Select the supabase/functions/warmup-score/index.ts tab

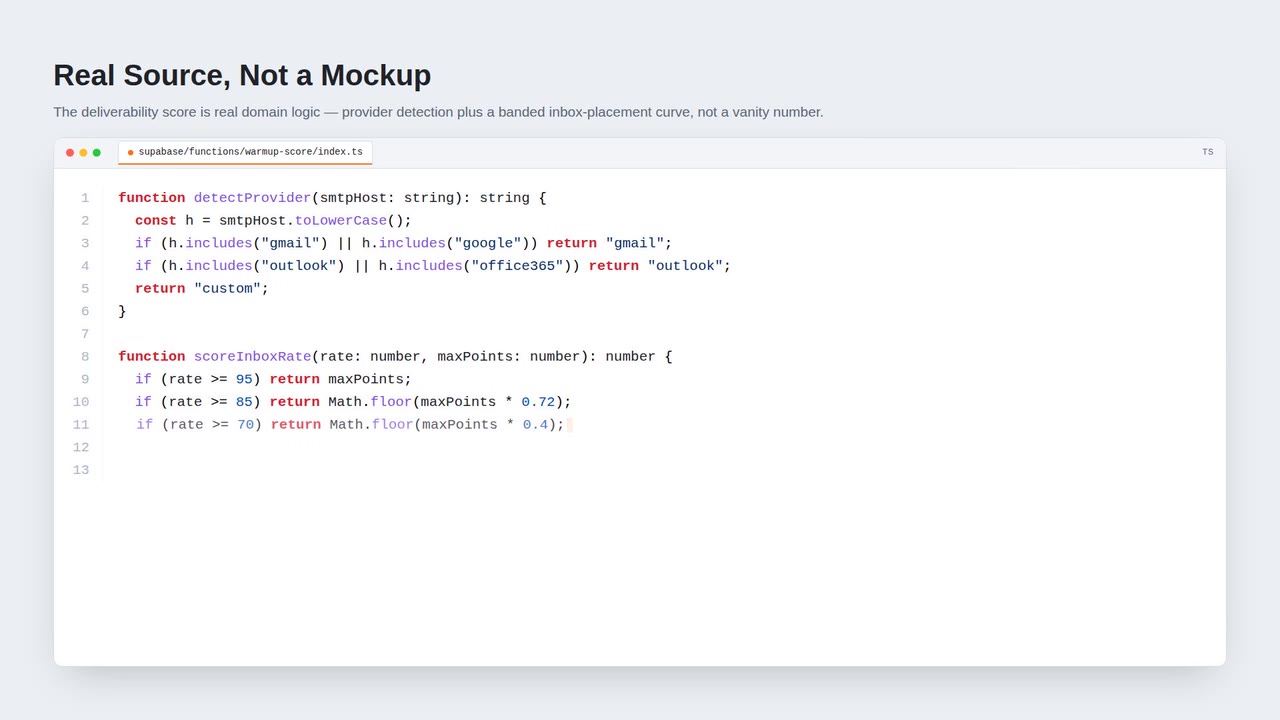click(x=245, y=152)
